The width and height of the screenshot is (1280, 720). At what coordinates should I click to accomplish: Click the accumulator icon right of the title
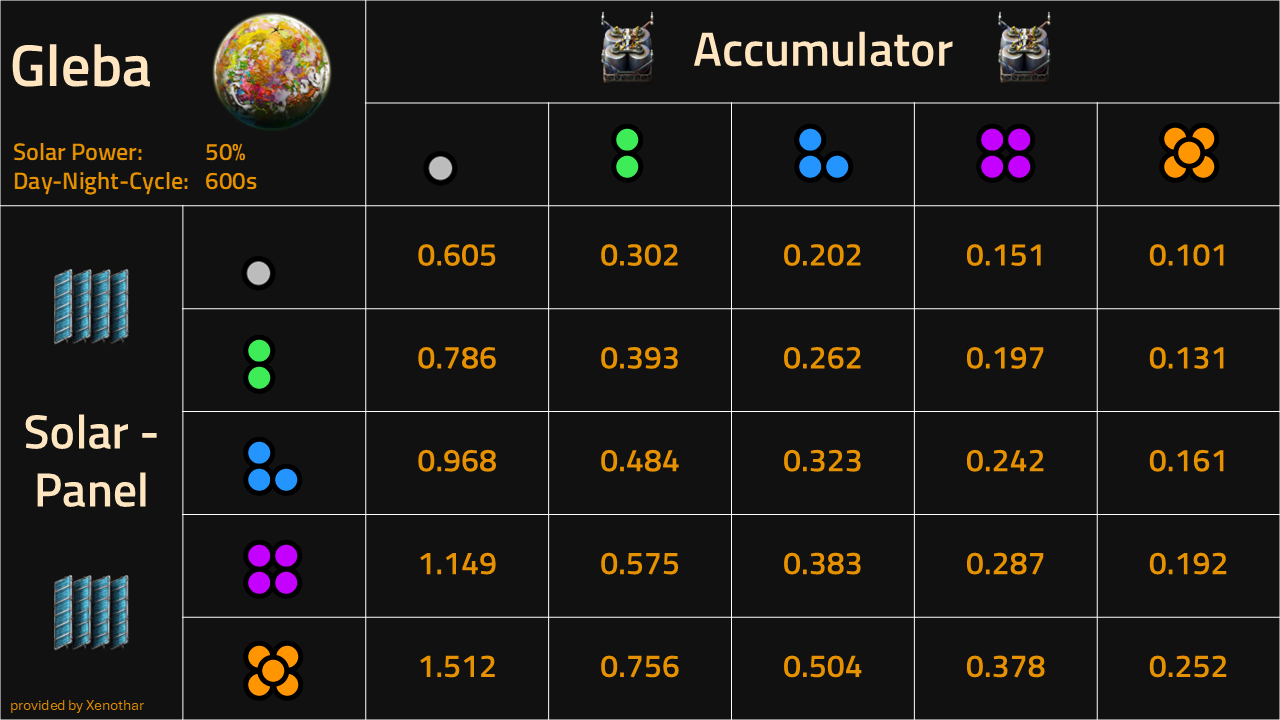[1025, 47]
